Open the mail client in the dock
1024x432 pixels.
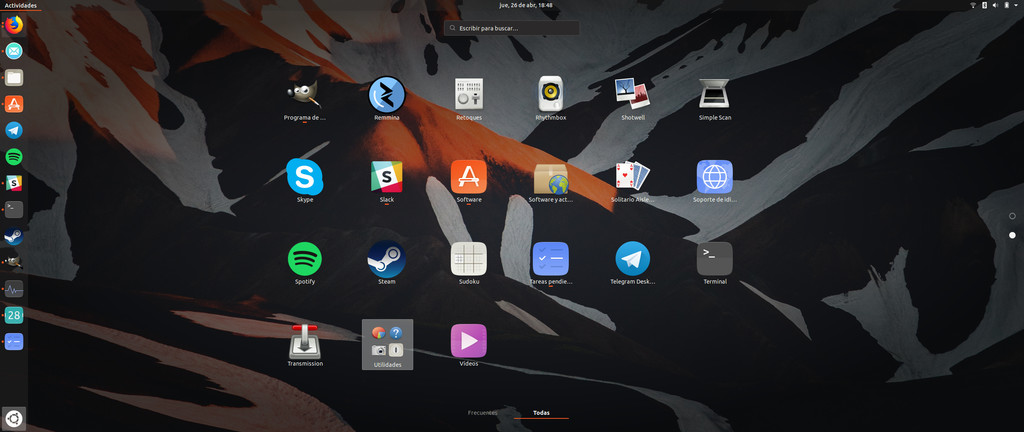pyautogui.click(x=14, y=51)
